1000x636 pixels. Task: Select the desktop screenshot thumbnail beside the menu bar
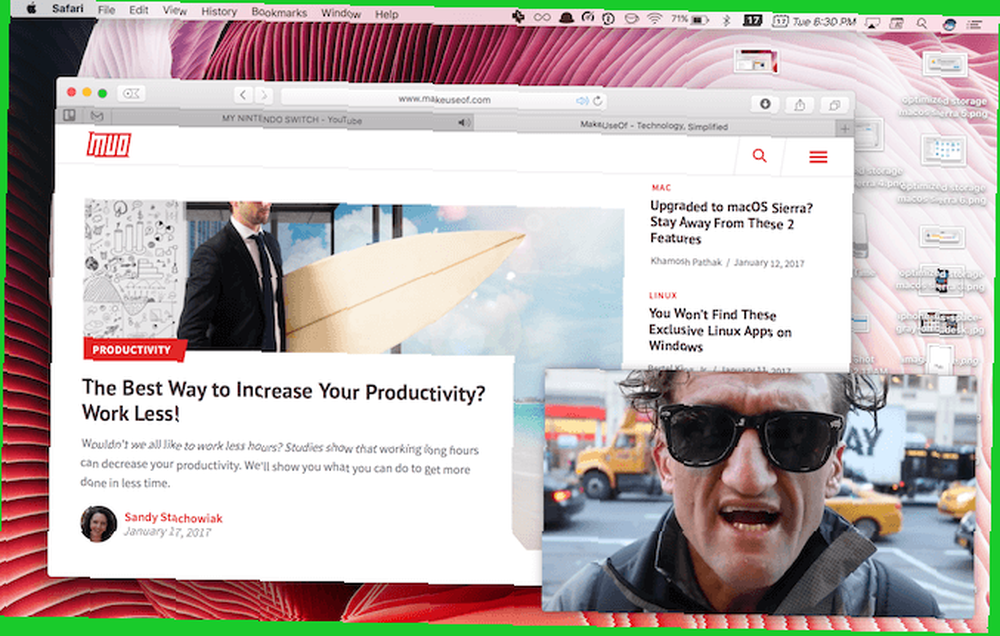pyautogui.click(x=756, y=61)
